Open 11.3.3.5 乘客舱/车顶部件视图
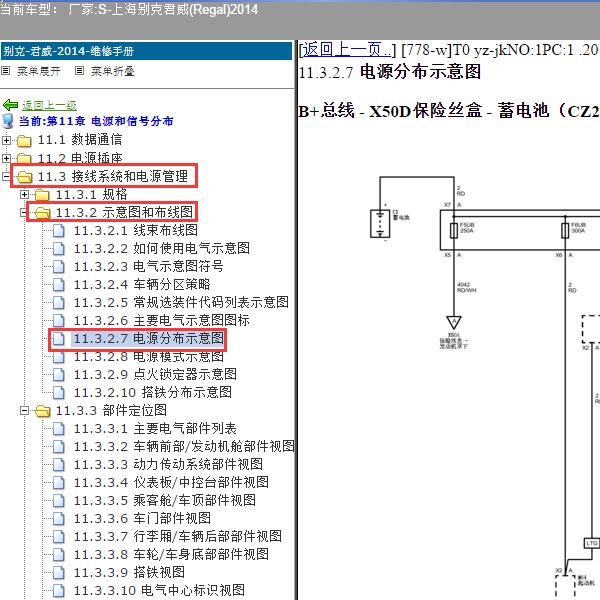 (x=165, y=501)
